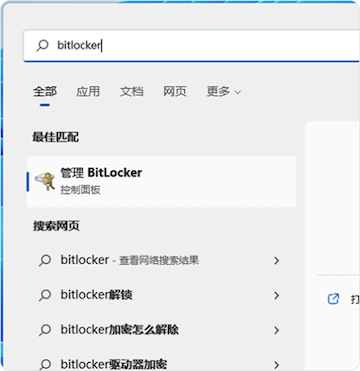Expand the 更多 dropdown filter

coord(223,91)
